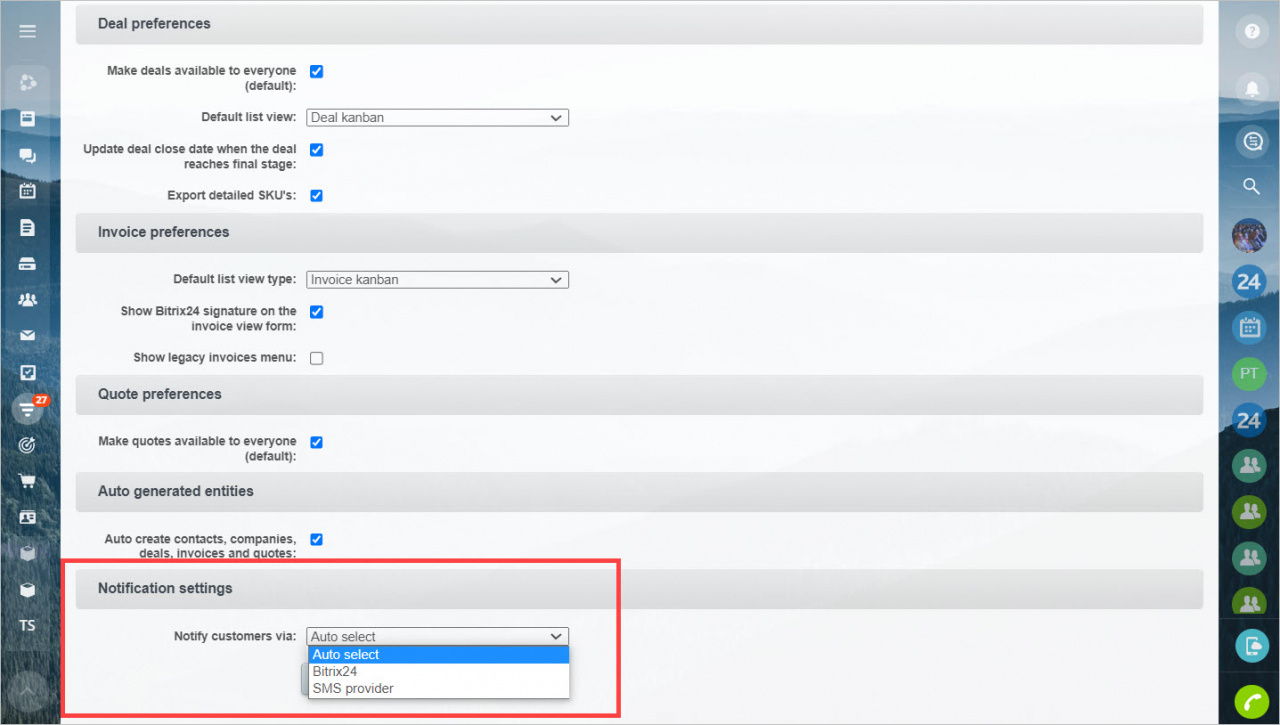Screen dimensions: 1280x725
Task: Open the Invoice kanban list view type dropdown
Action: (x=437, y=280)
